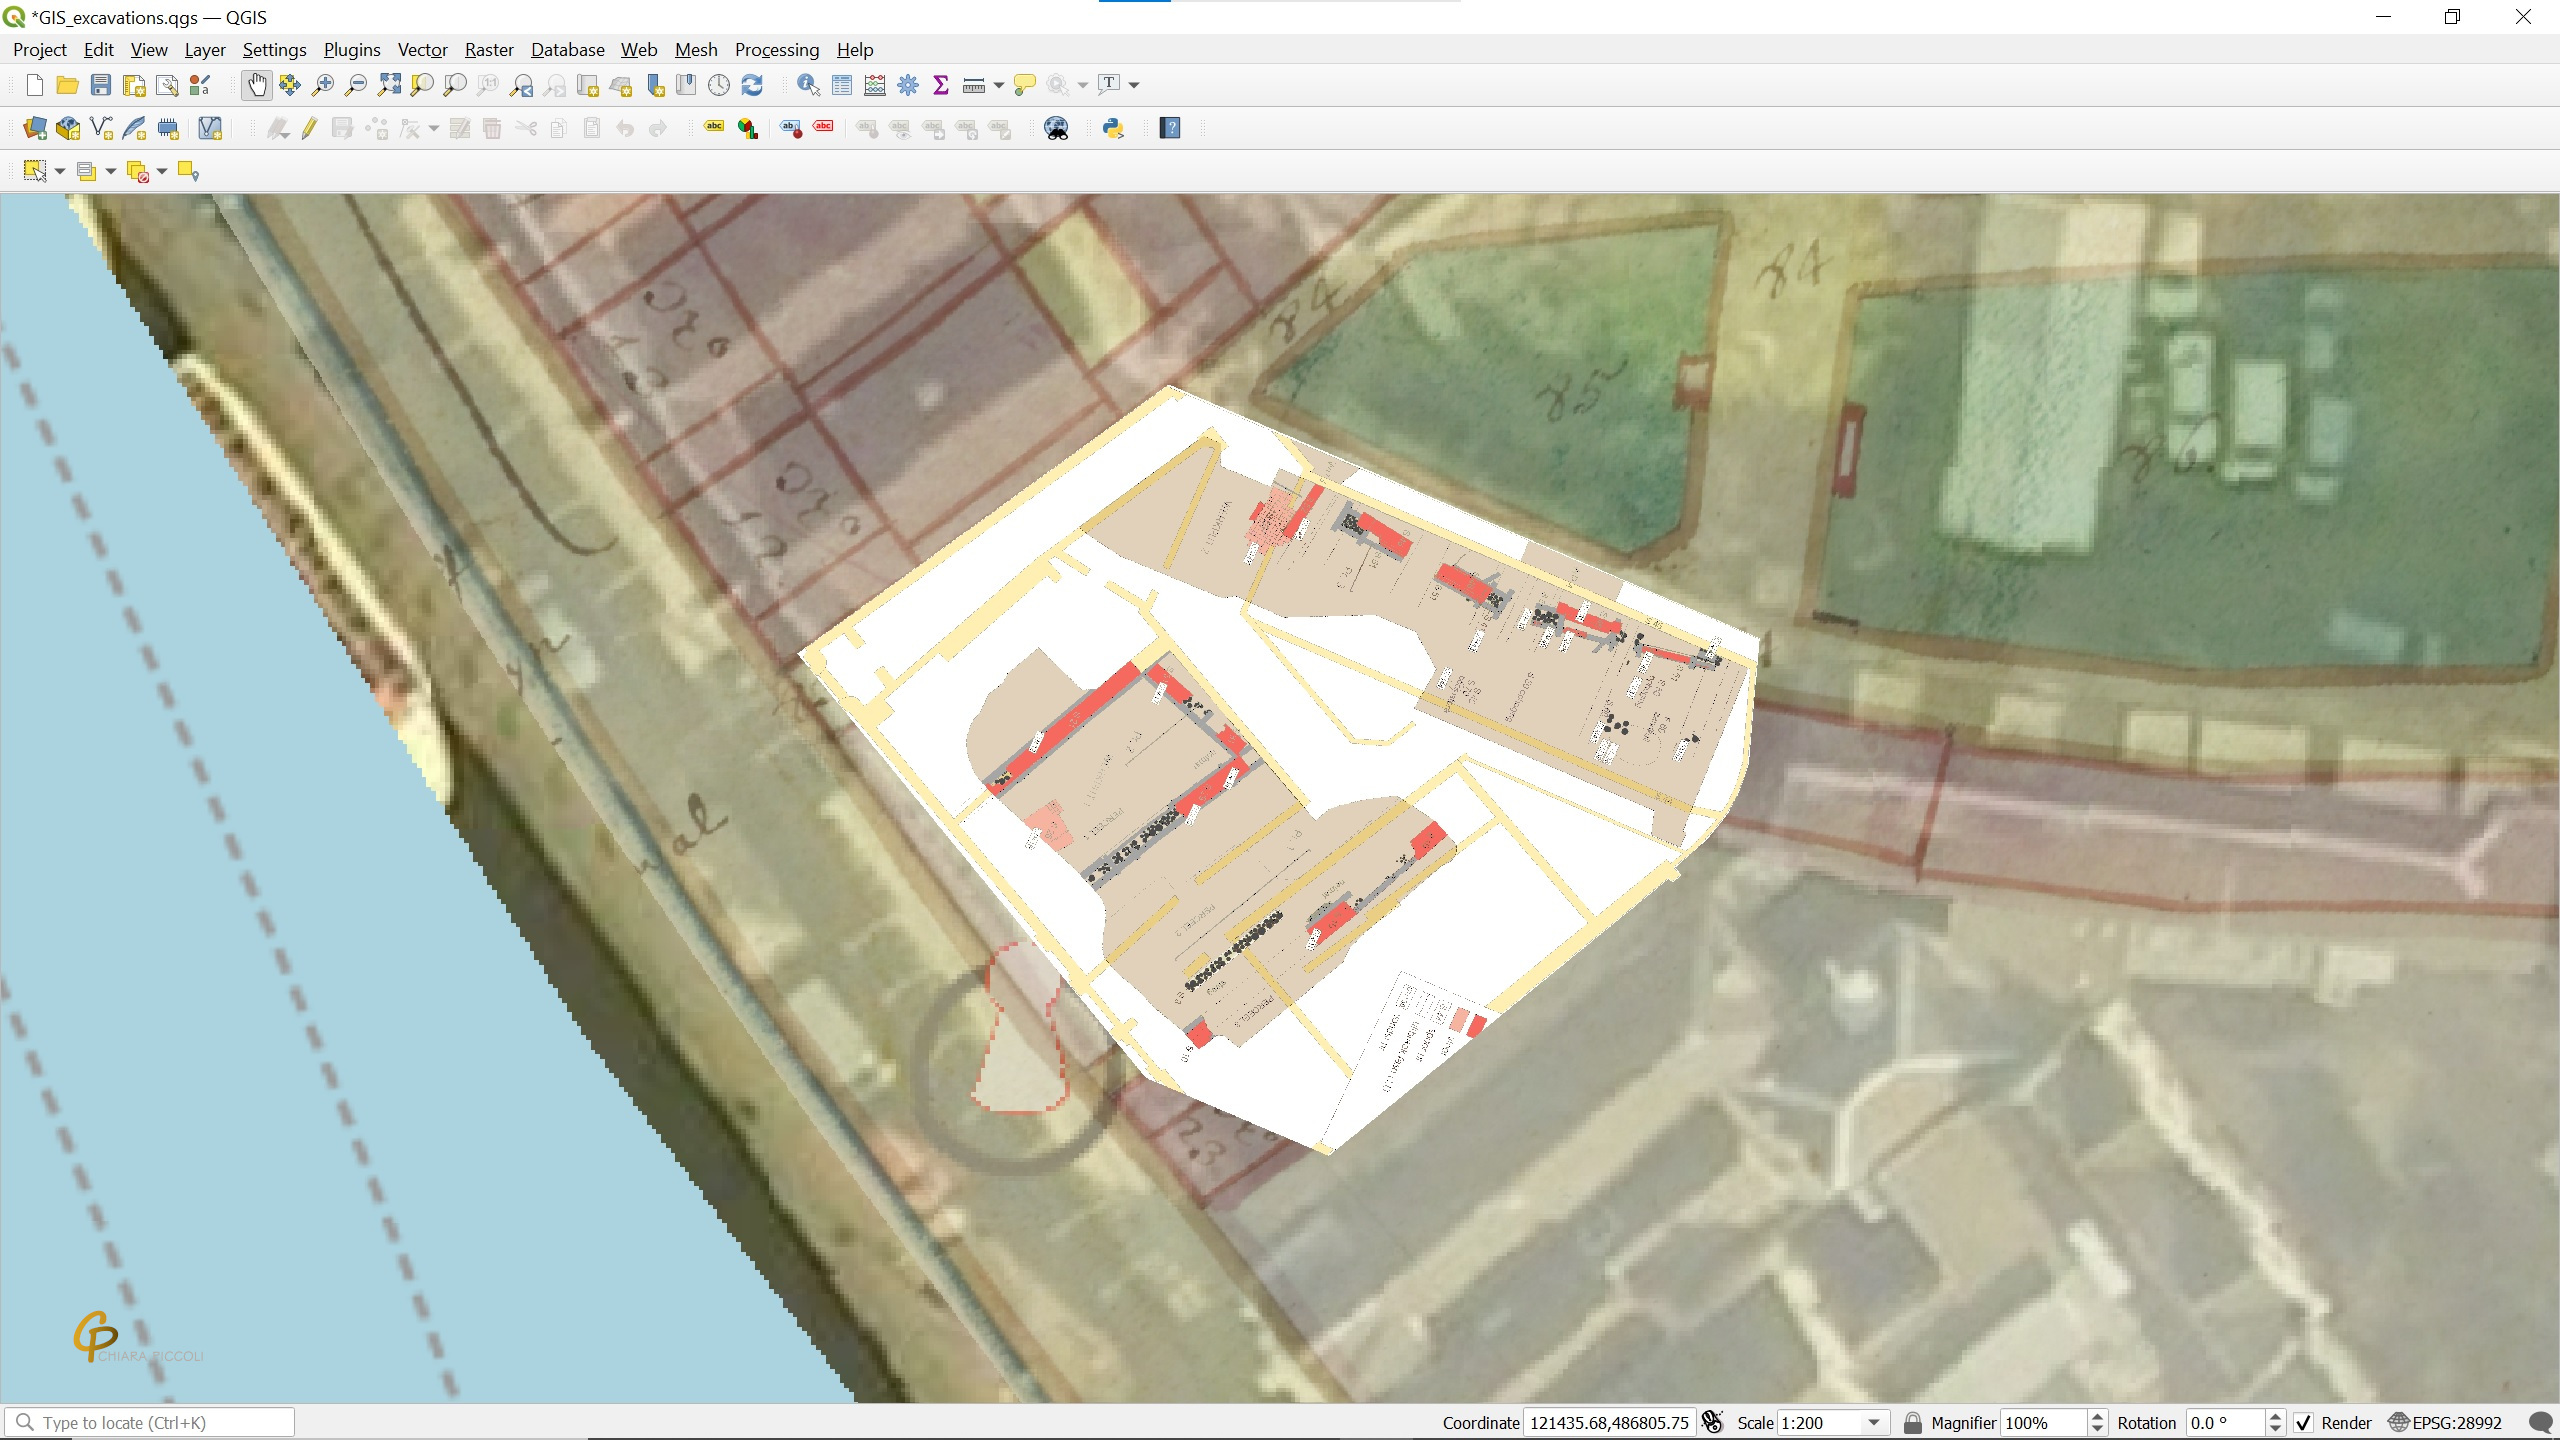Select the Pan Map hand tool

coord(256,85)
